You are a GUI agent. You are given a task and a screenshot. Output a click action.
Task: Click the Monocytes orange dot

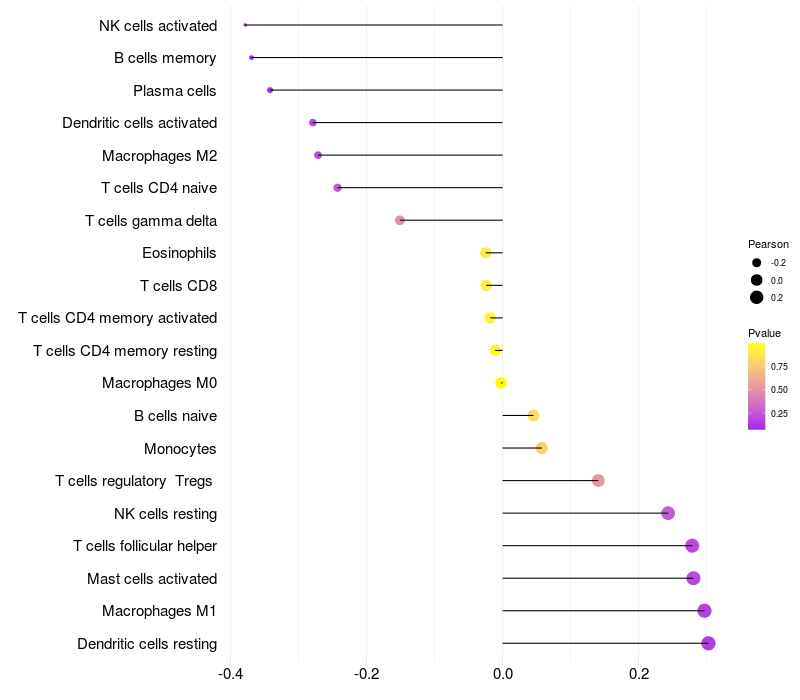pyautogui.click(x=542, y=448)
